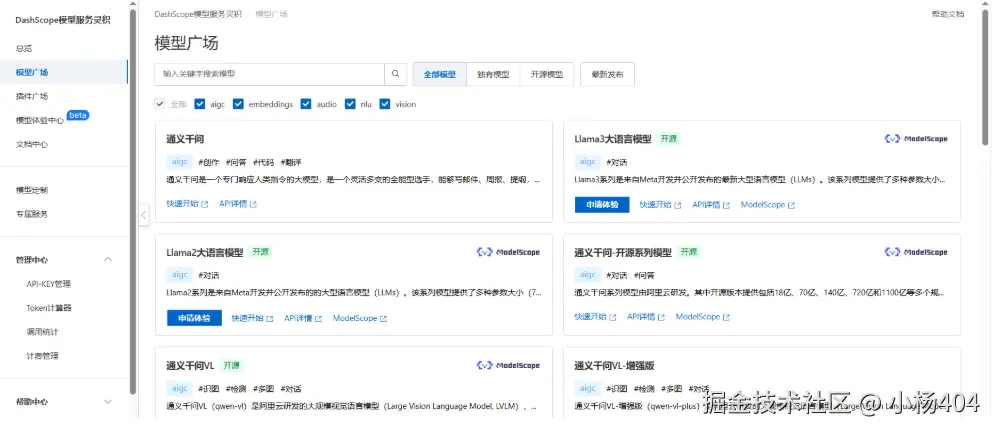This screenshot has height=432, width=995.
Task: Open 快速开始 link on Llama2 card
Action: 253,318
